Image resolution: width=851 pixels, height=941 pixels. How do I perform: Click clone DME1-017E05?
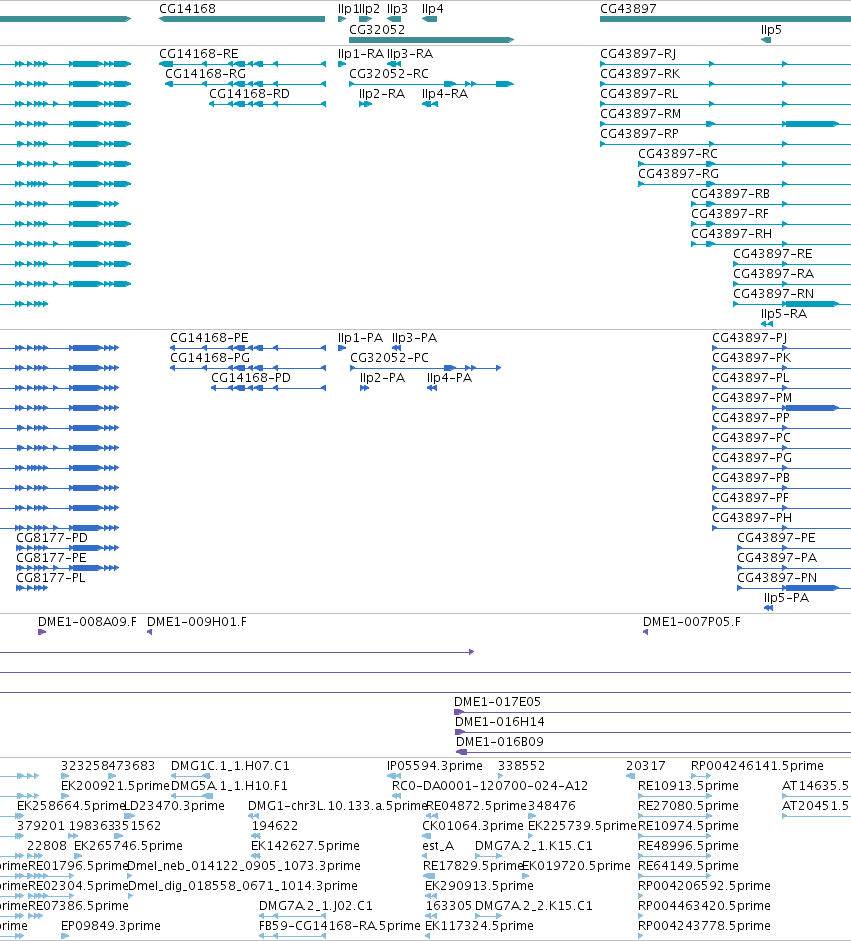(x=652, y=712)
